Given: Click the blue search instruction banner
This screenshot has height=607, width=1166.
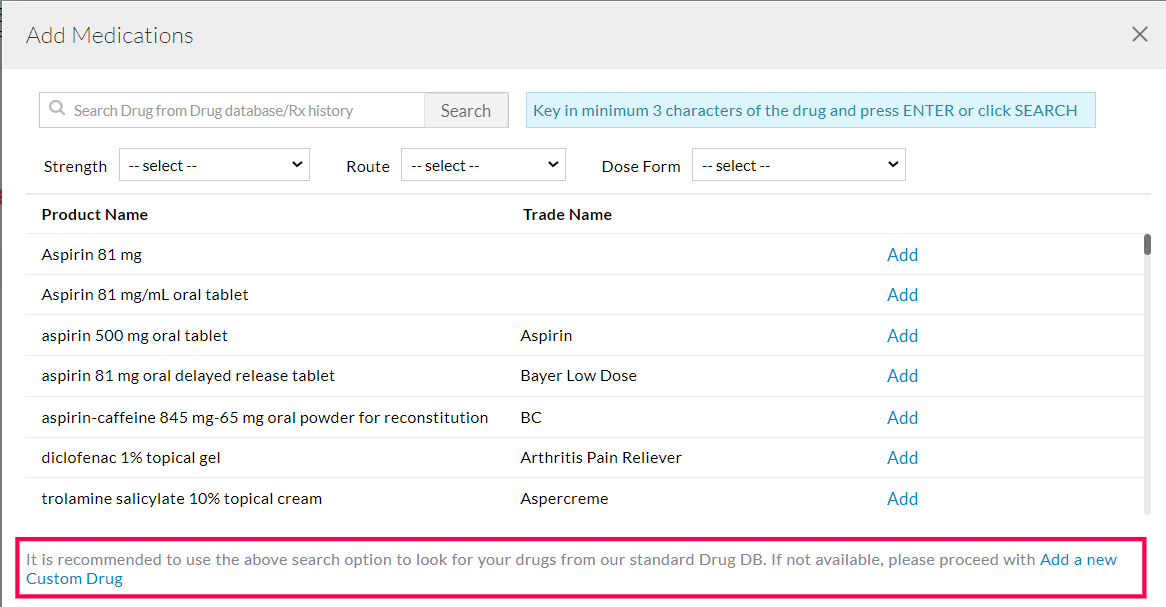Looking at the screenshot, I should click(810, 109).
